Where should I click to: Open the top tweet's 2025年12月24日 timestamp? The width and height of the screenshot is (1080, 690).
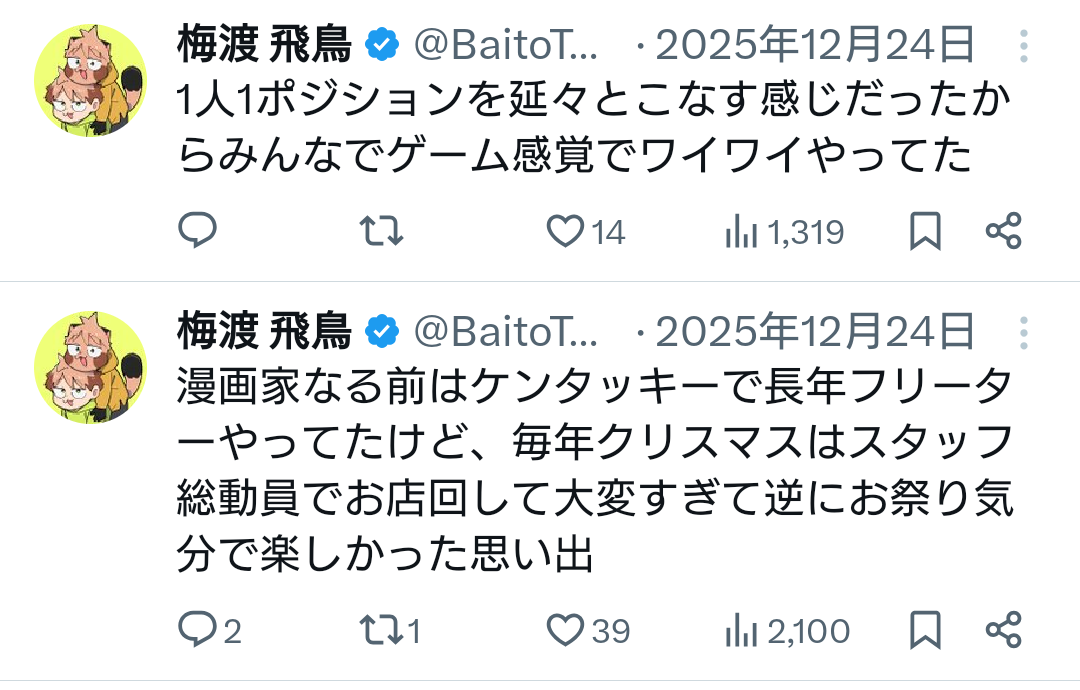815,44
